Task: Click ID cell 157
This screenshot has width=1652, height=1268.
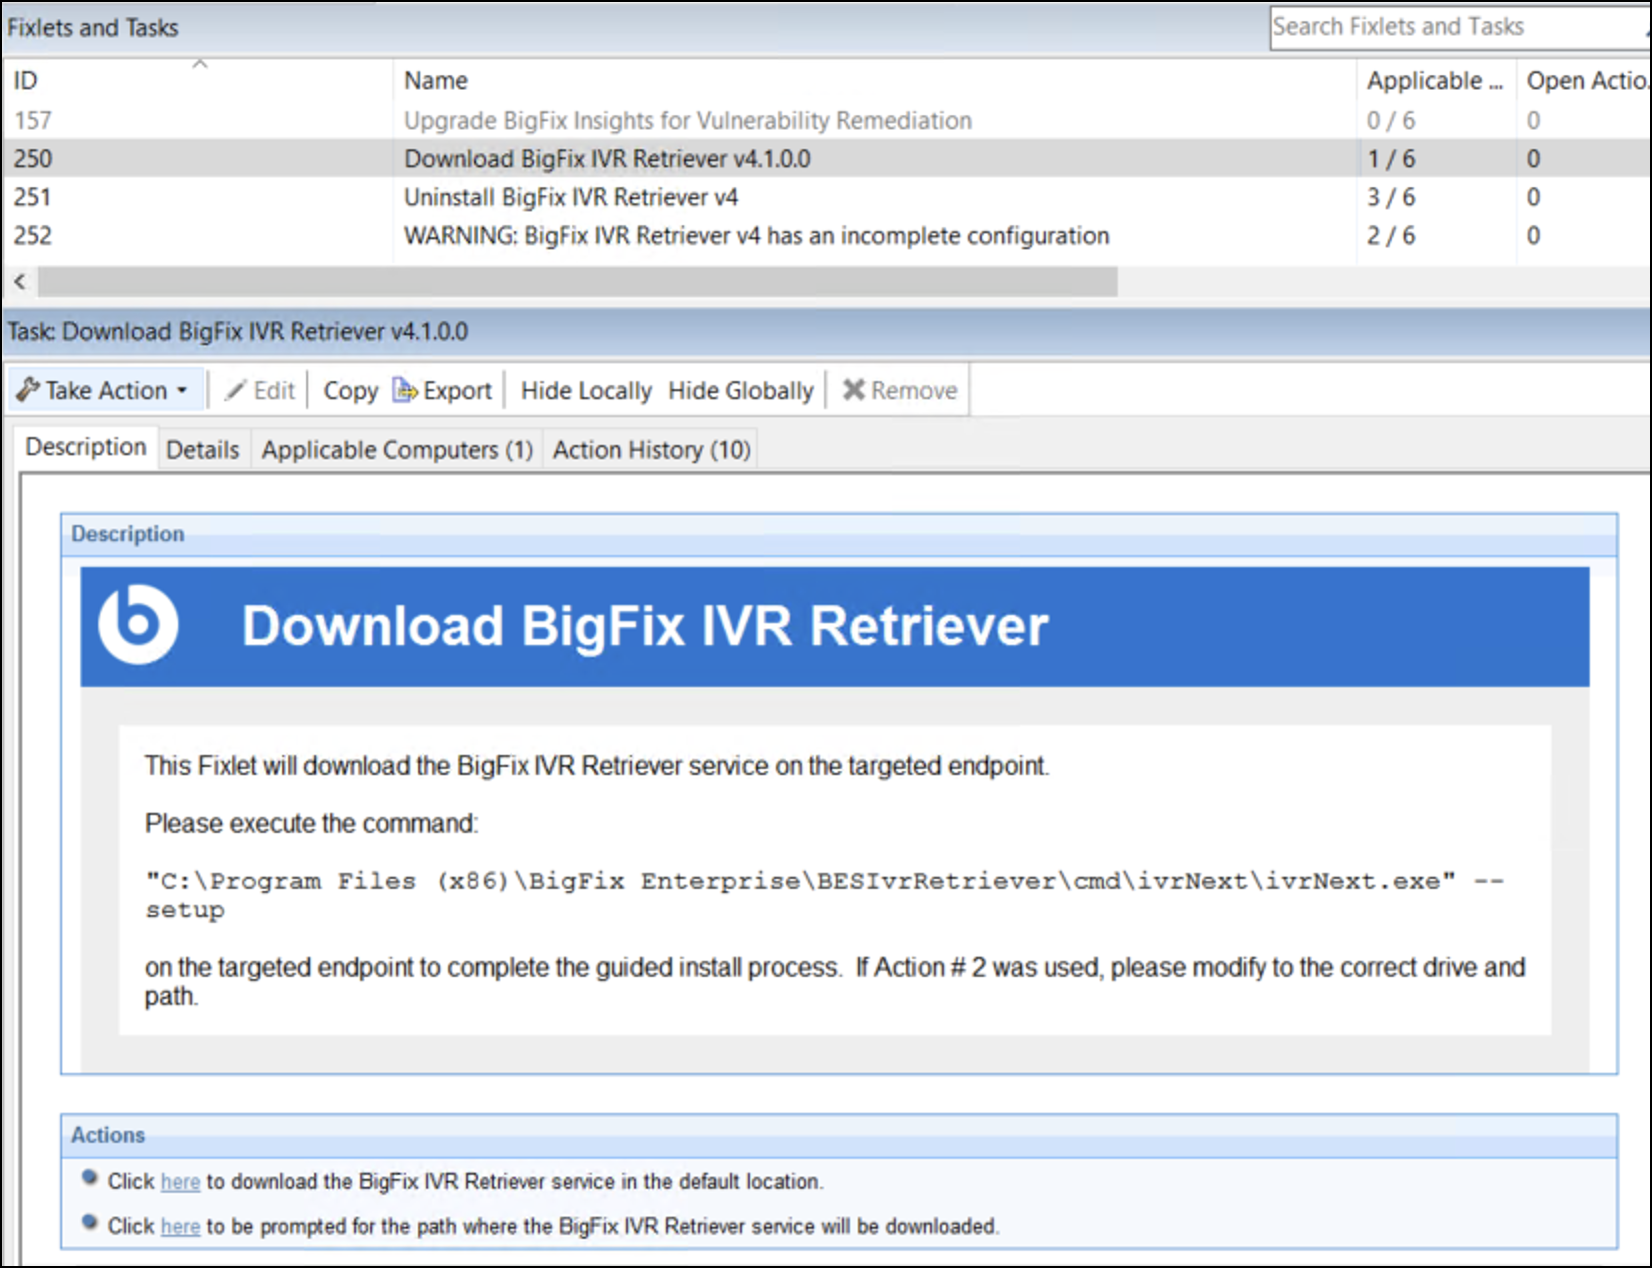Action: tap(33, 120)
